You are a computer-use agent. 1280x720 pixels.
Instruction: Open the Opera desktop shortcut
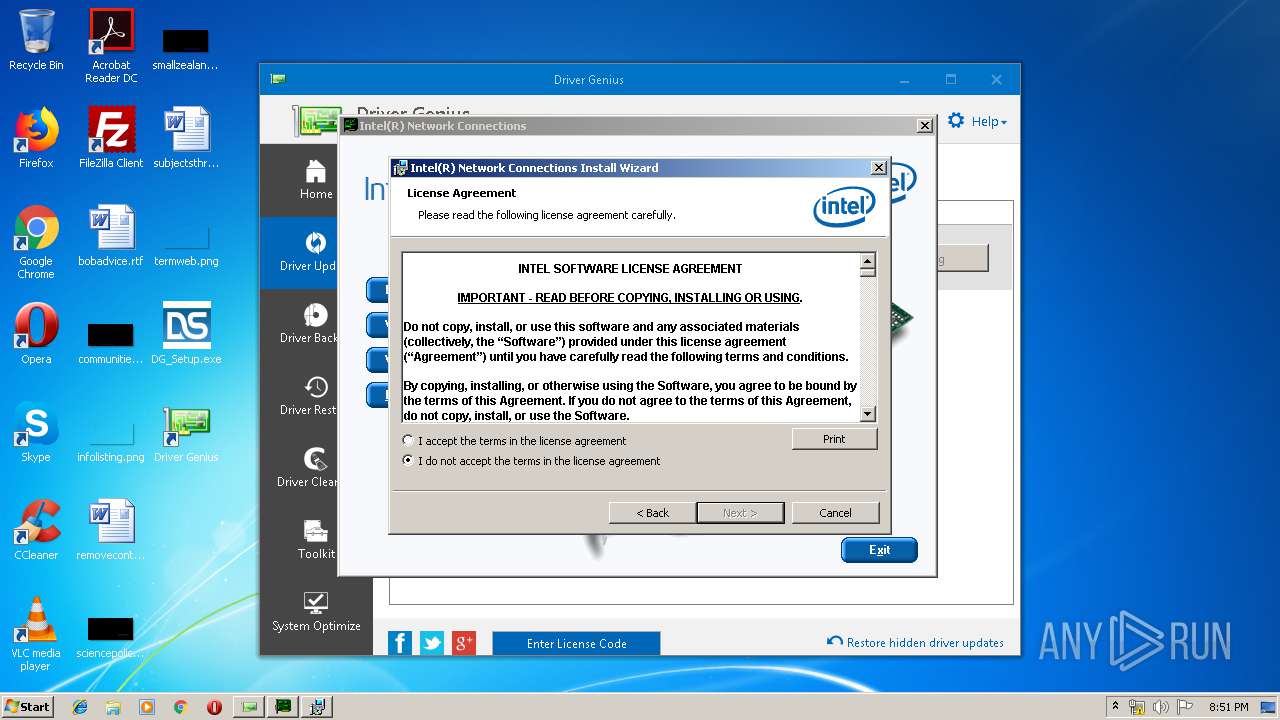(x=36, y=334)
